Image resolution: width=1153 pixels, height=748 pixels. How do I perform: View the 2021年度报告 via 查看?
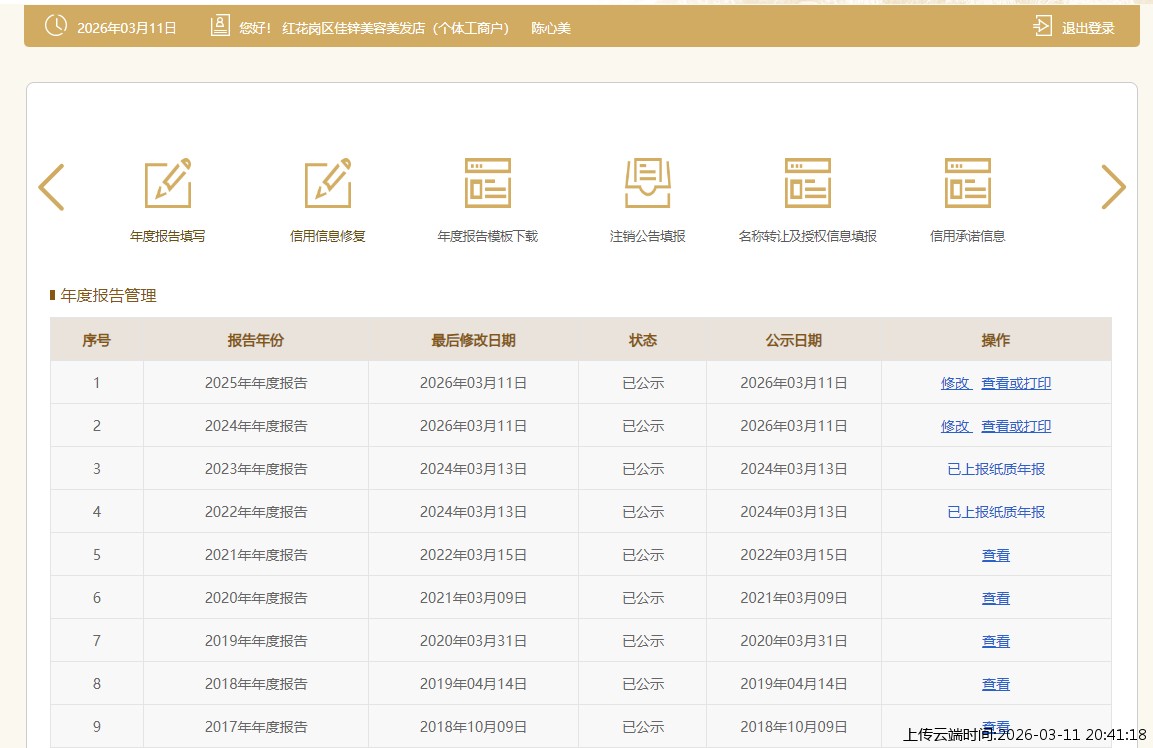click(x=996, y=555)
